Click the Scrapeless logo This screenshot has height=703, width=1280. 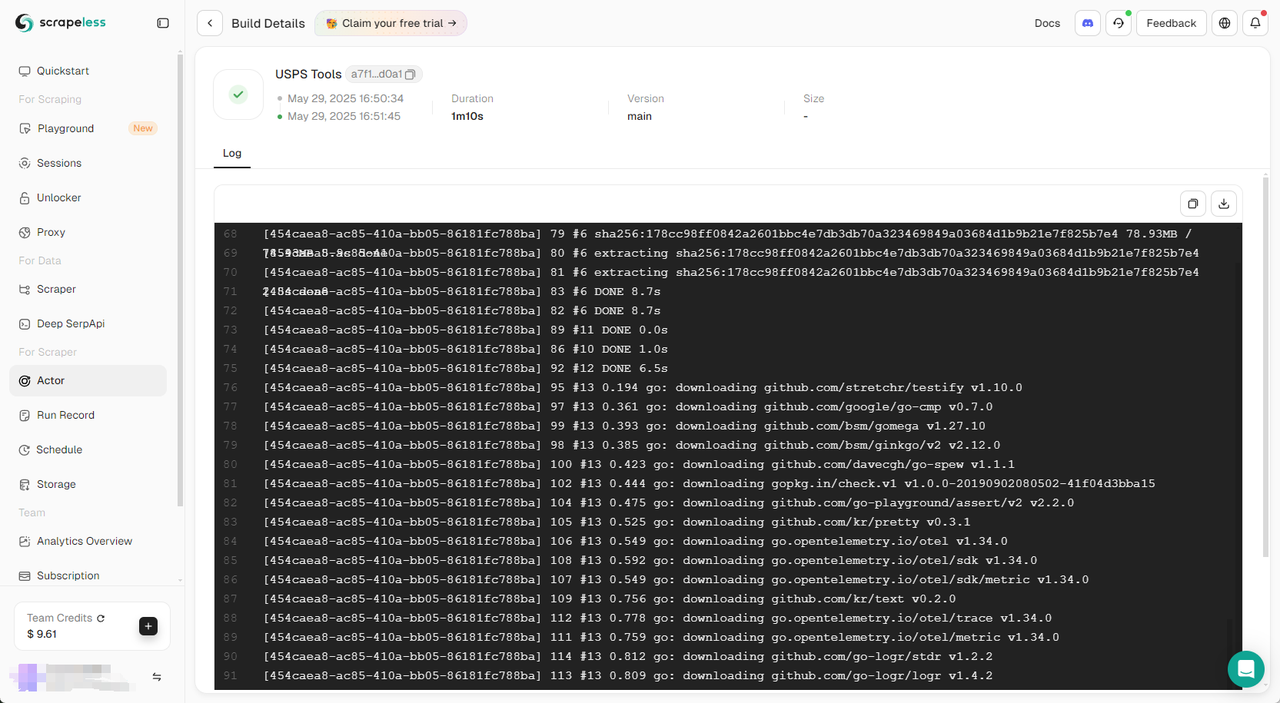coord(60,23)
